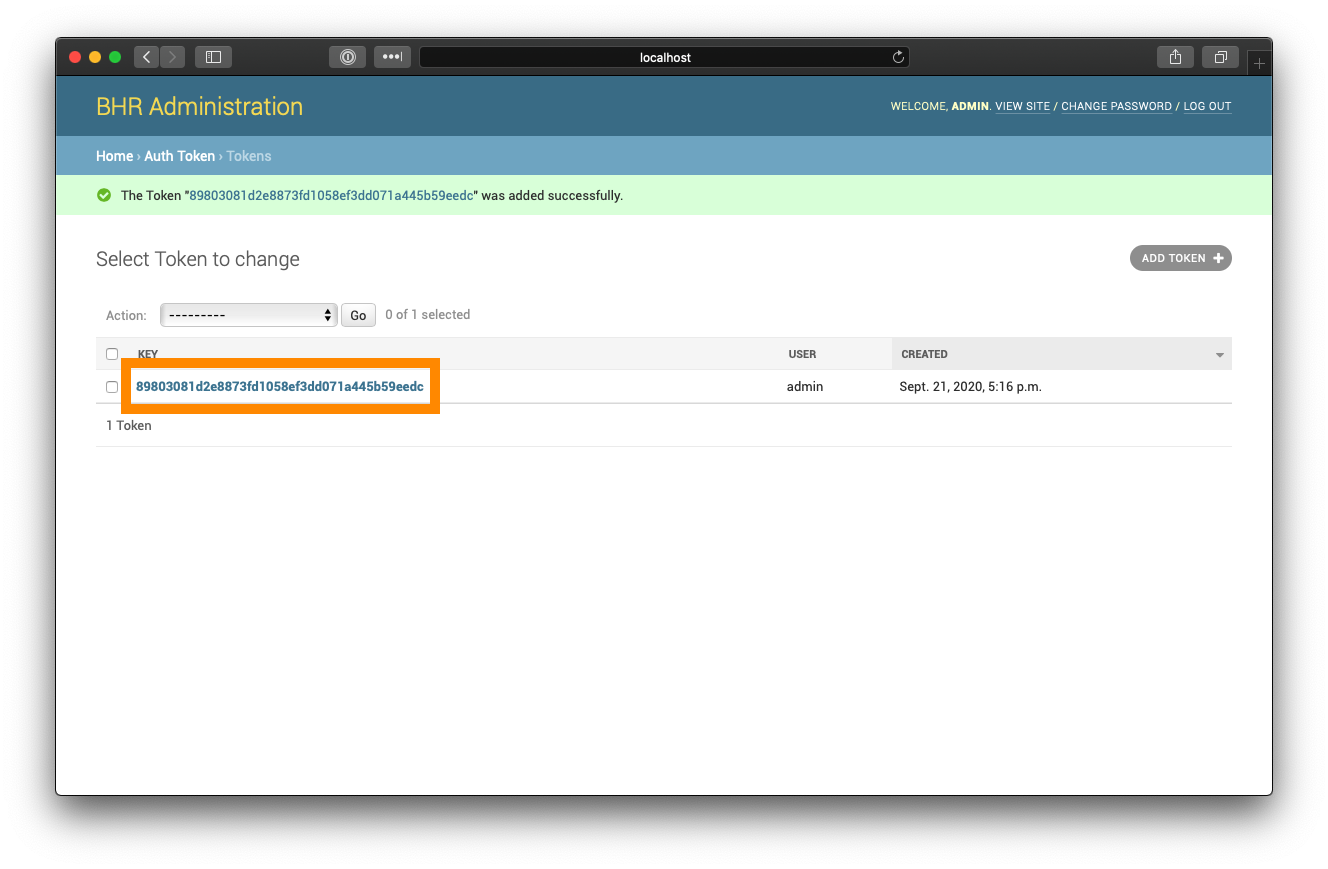
Task: Click the Sept. 21, 2020, 5:16 p.m. cell
Action: point(970,386)
